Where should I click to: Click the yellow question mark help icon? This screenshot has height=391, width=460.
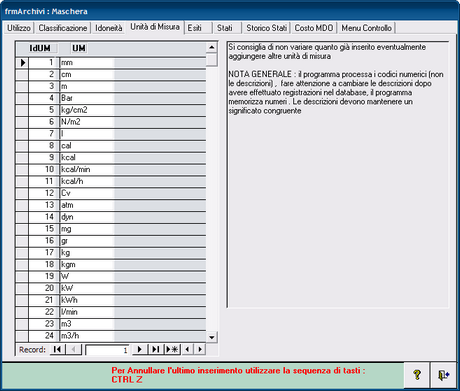coord(417,375)
